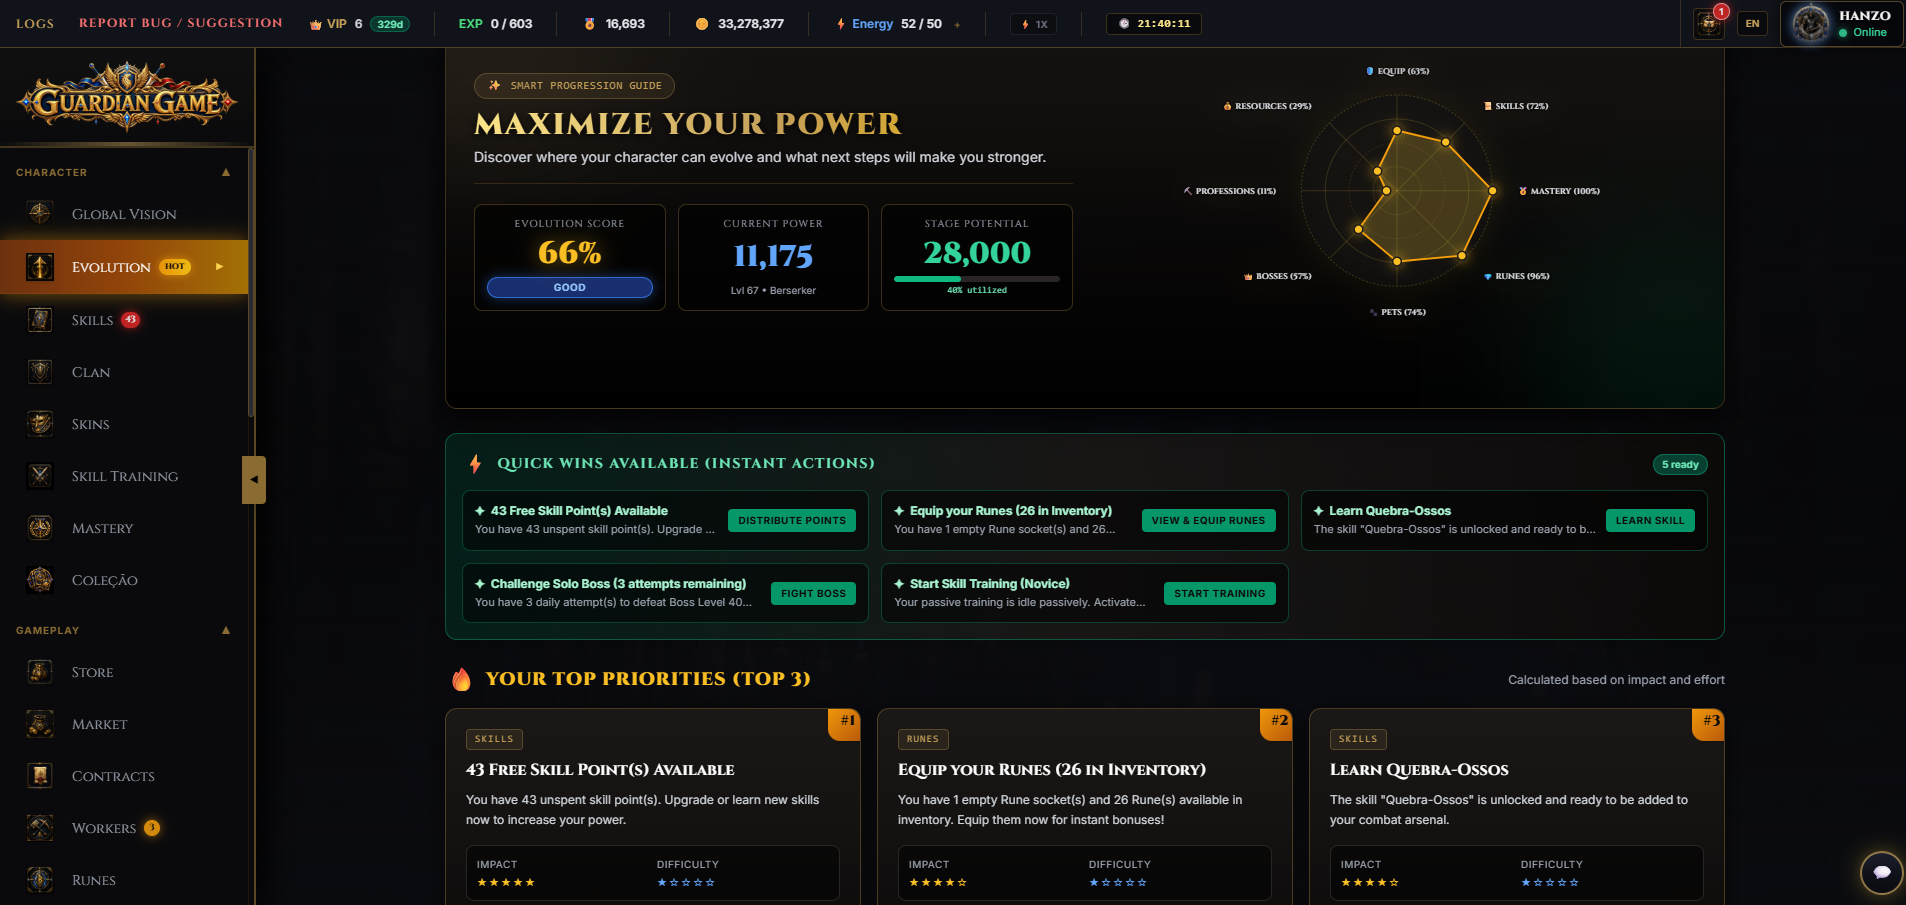Click the Skills sidebar icon
The image size is (1906, 905).
click(x=40, y=320)
